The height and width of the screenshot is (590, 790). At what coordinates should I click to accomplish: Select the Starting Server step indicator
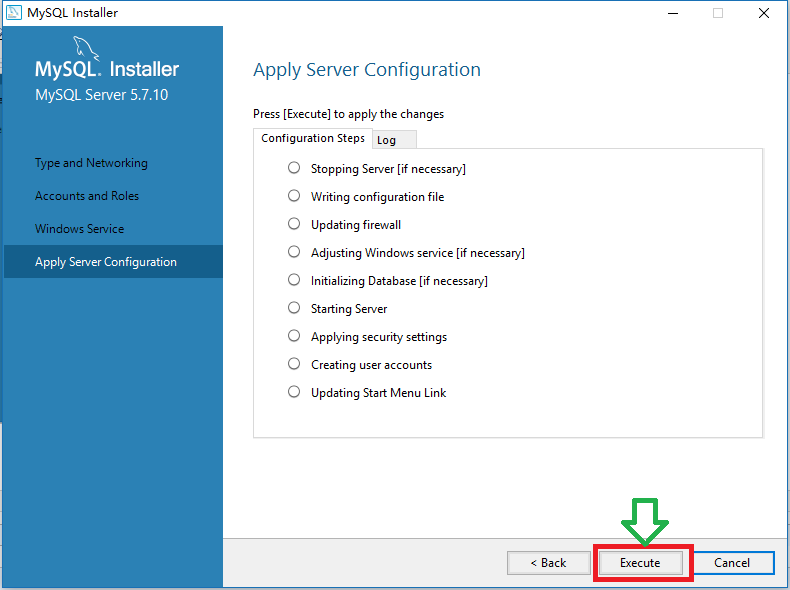294,307
